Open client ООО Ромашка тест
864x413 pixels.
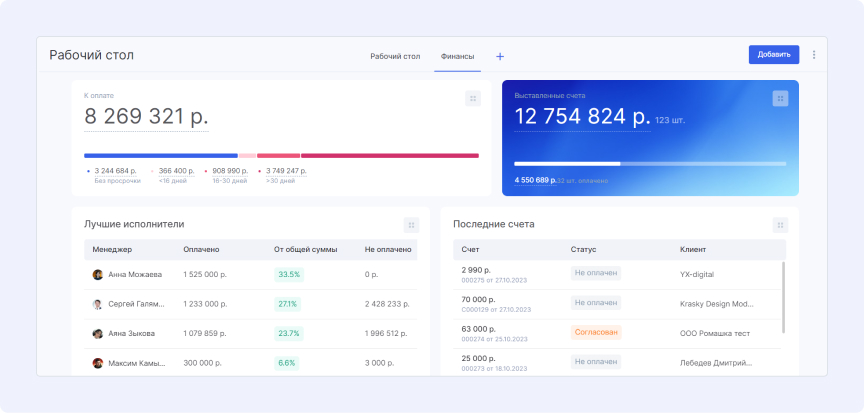[x=715, y=333]
